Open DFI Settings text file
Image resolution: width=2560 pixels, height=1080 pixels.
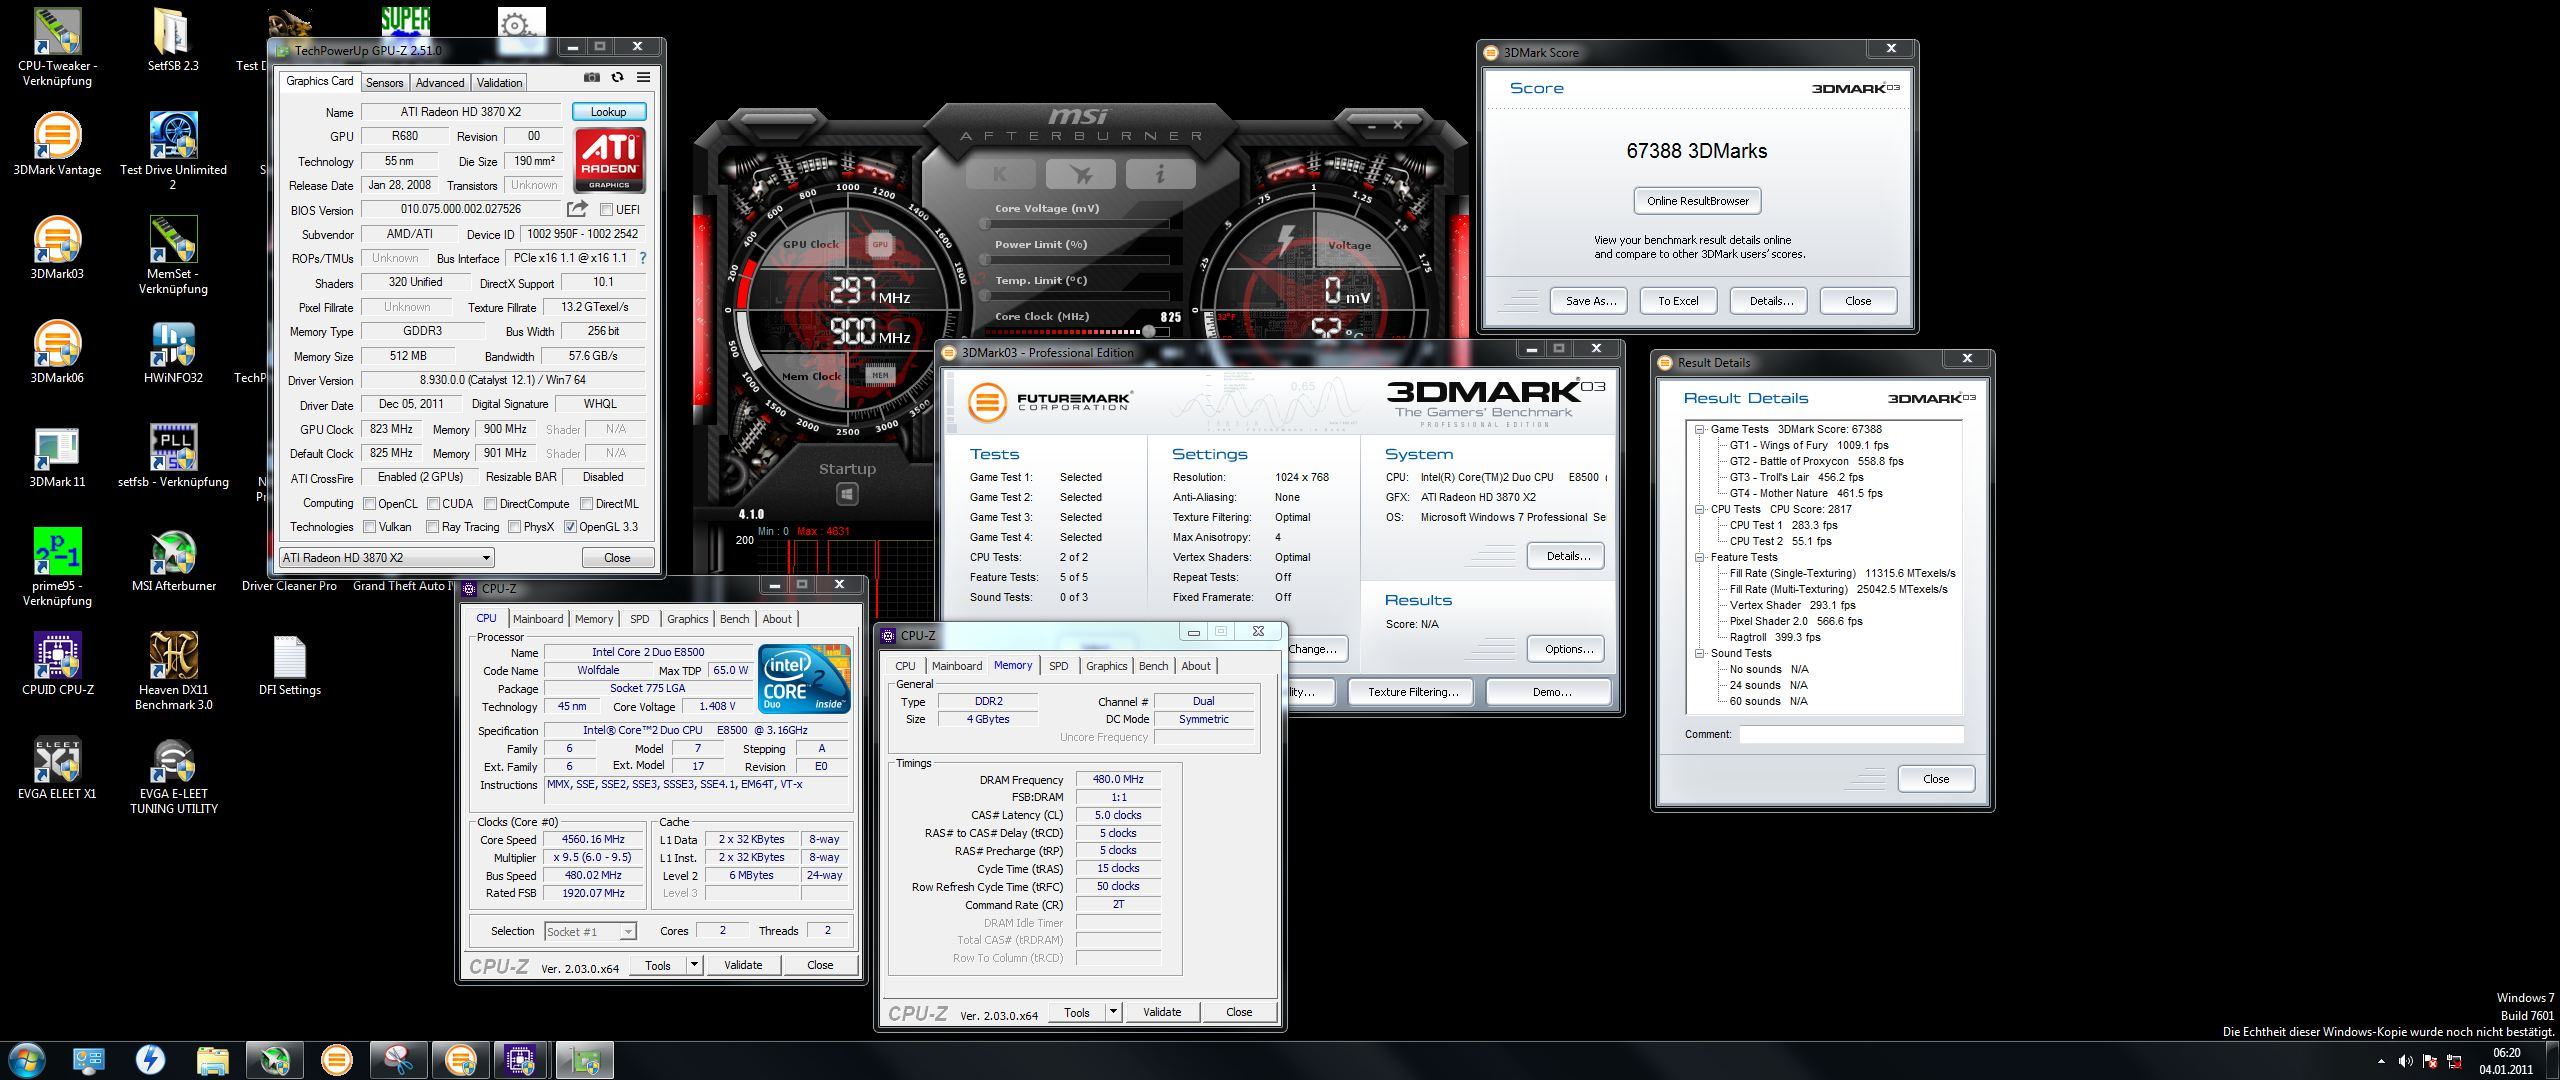289,664
